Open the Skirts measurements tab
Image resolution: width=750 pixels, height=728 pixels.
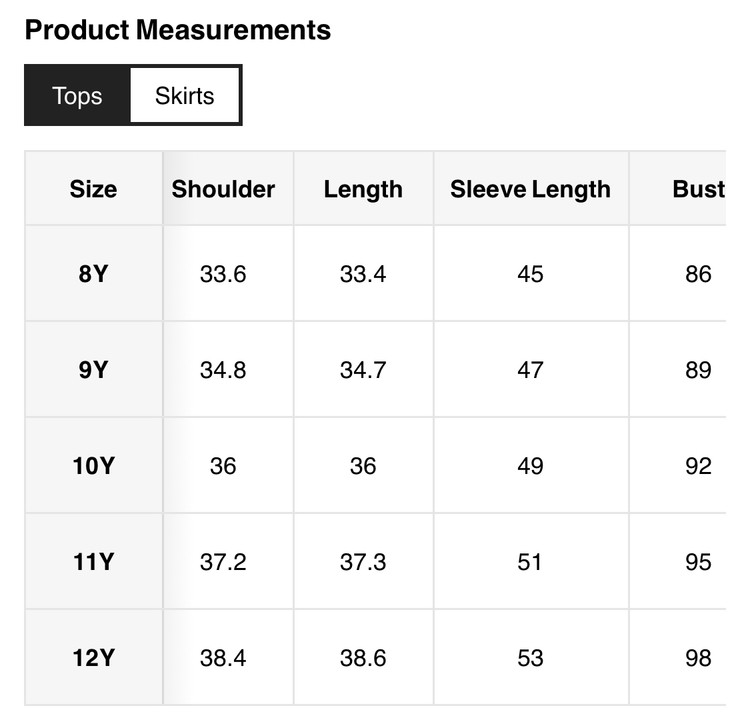pyautogui.click(x=185, y=96)
